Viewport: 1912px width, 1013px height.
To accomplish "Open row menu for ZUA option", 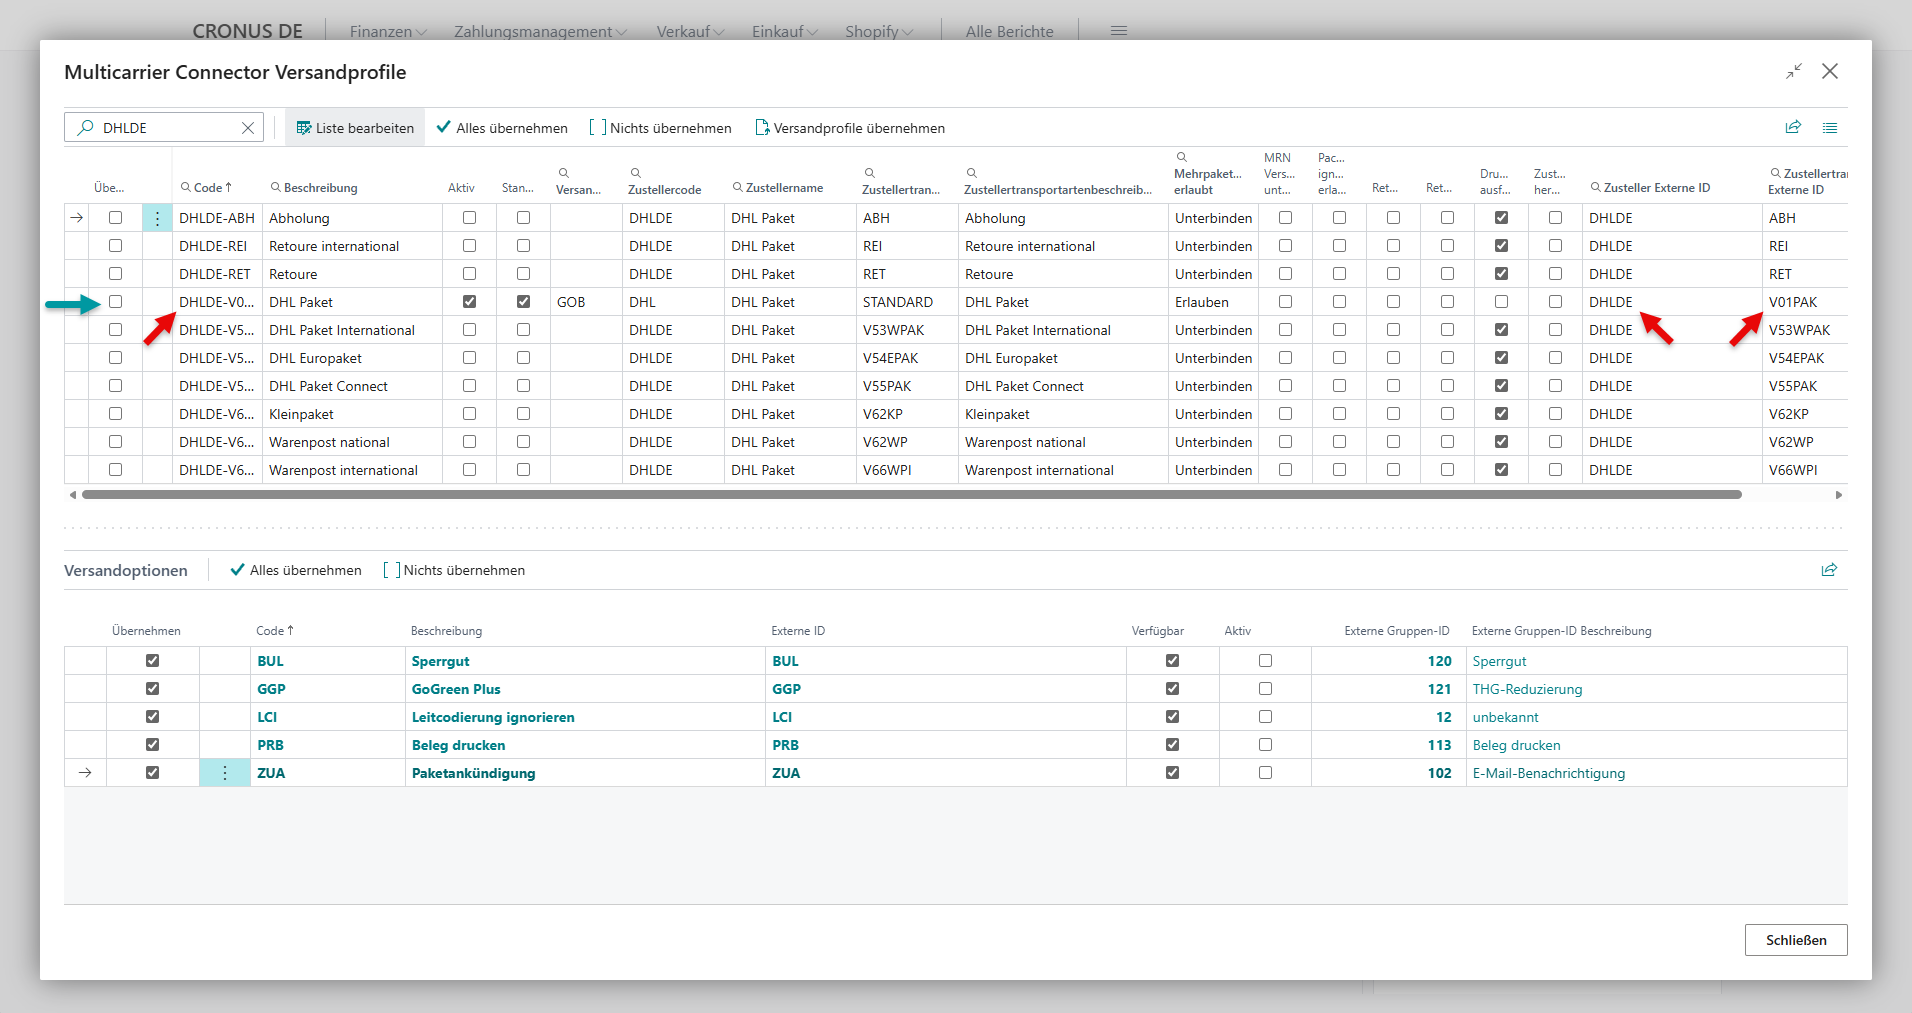I will click(x=225, y=773).
